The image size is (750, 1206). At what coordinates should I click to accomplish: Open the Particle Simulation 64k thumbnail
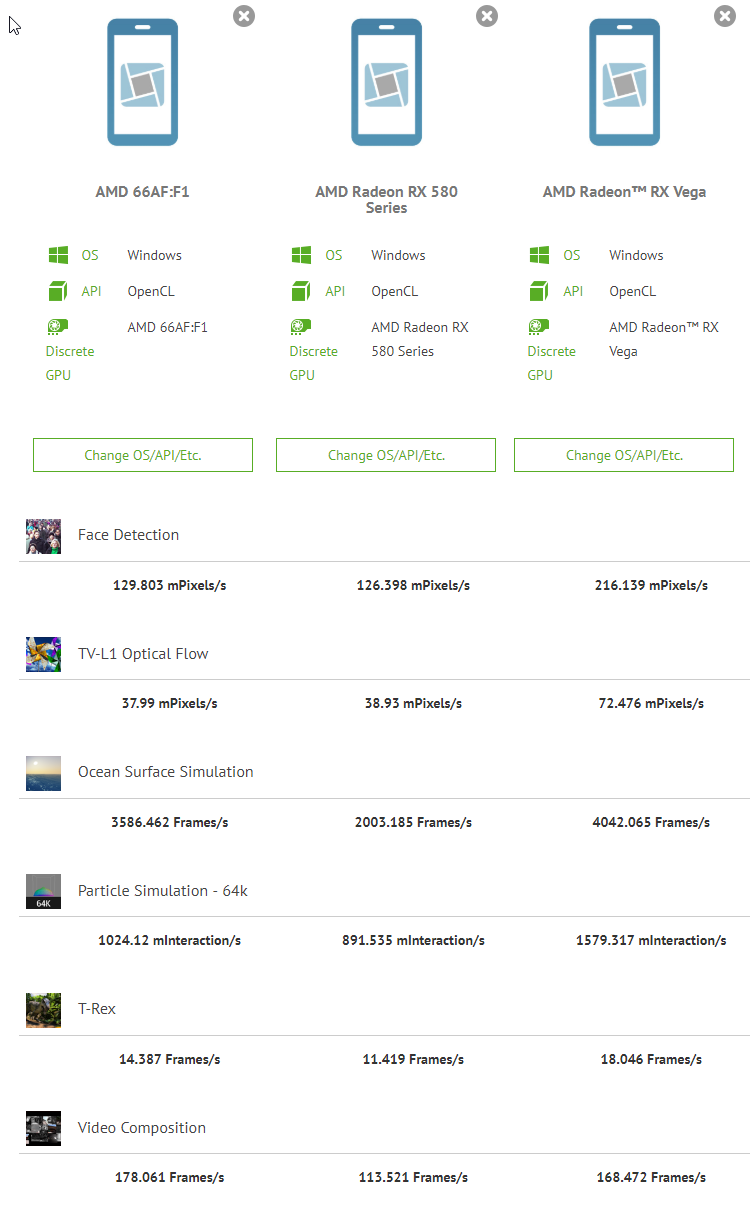(x=43, y=891)
